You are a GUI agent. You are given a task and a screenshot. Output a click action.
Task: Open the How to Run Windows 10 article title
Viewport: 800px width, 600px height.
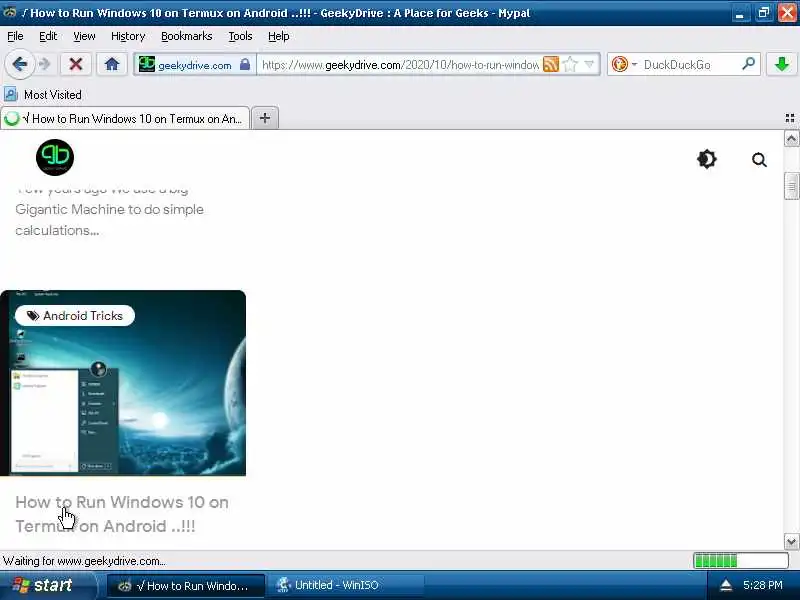click(x=122, y=514)
